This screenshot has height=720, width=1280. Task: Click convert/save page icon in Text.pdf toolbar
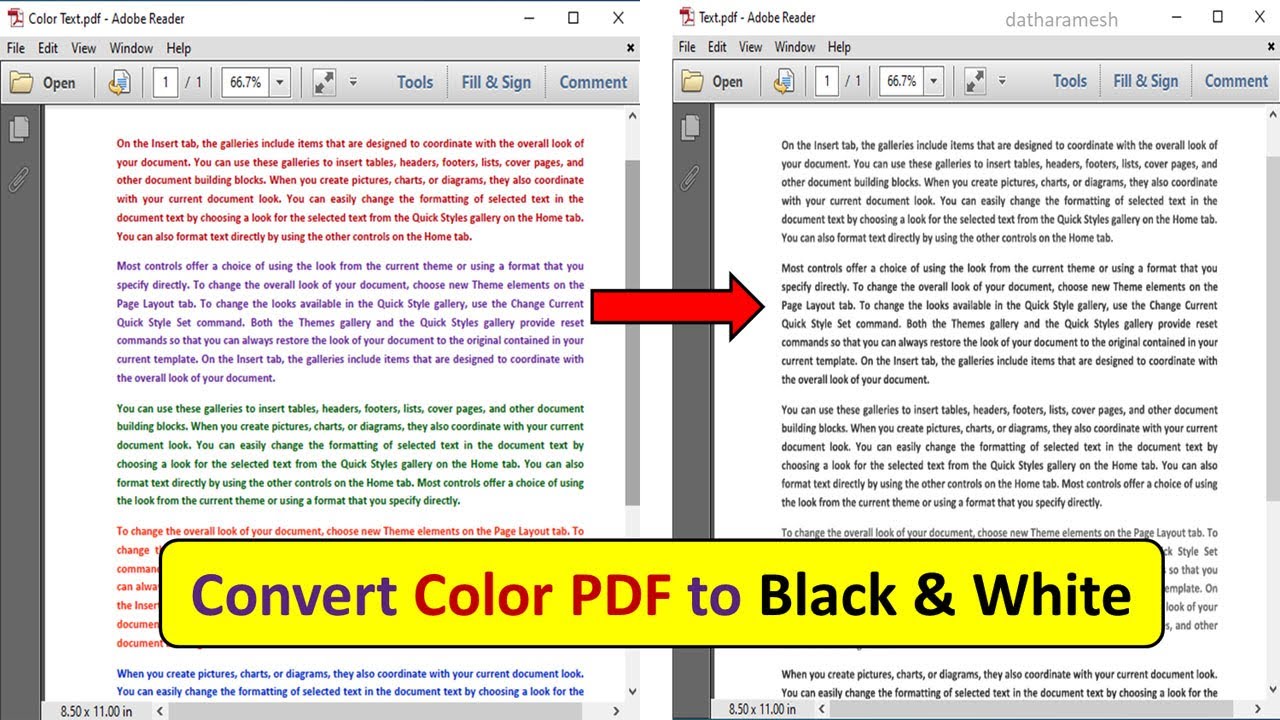(784, 82)
